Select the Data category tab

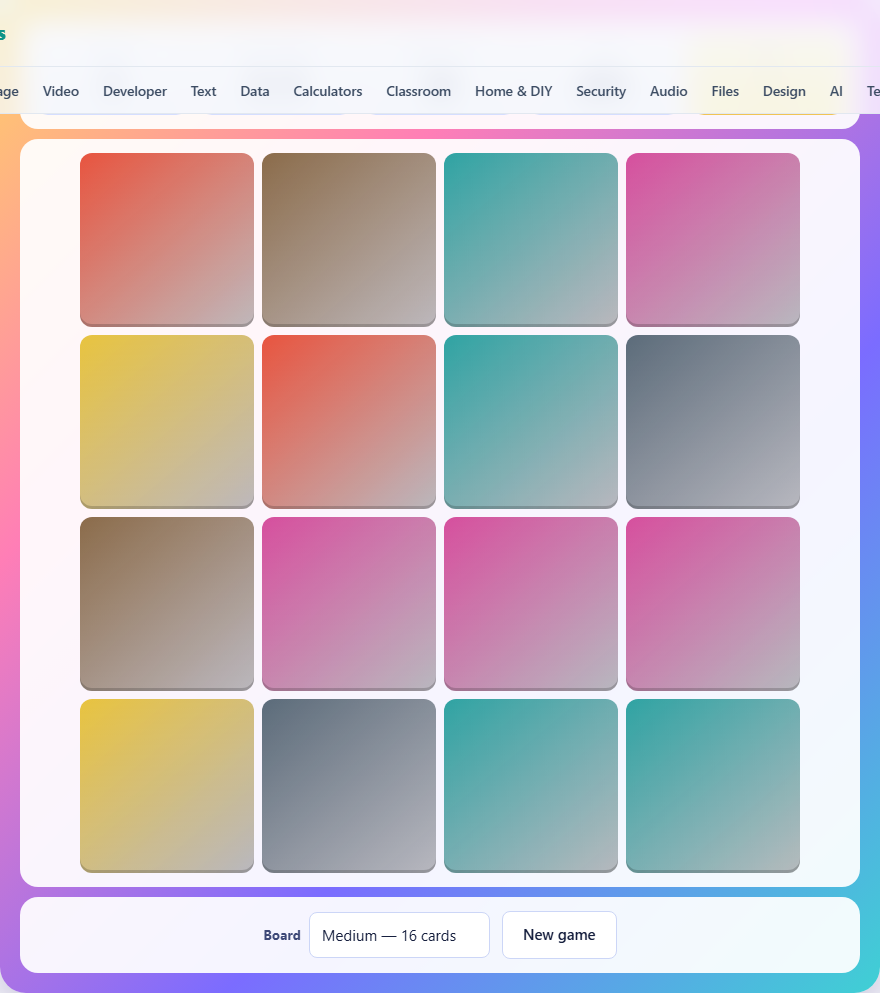tap(255, 91)
